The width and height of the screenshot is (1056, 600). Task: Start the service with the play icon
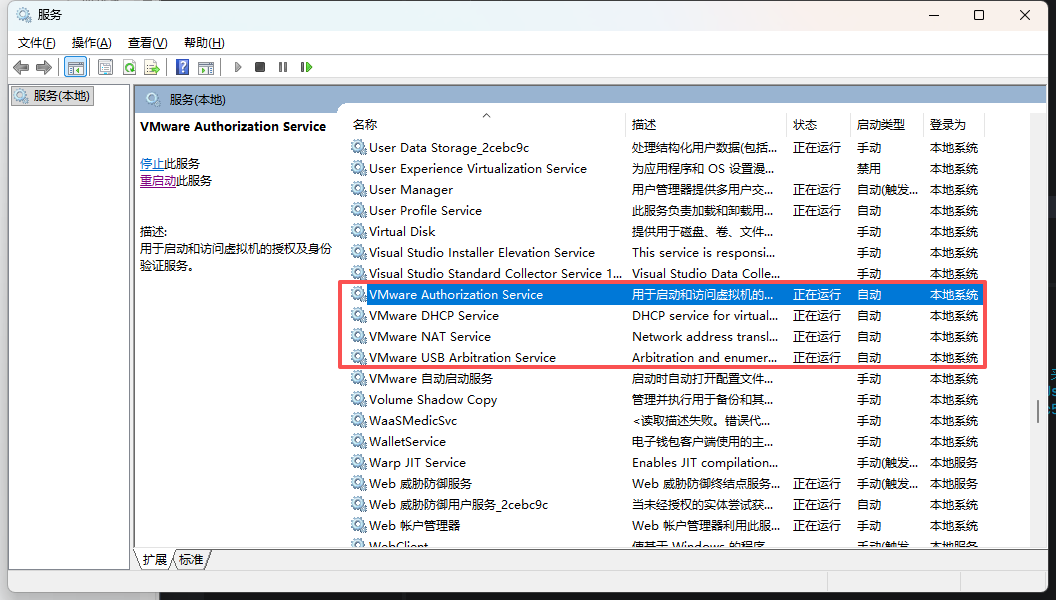click(238, 67)
